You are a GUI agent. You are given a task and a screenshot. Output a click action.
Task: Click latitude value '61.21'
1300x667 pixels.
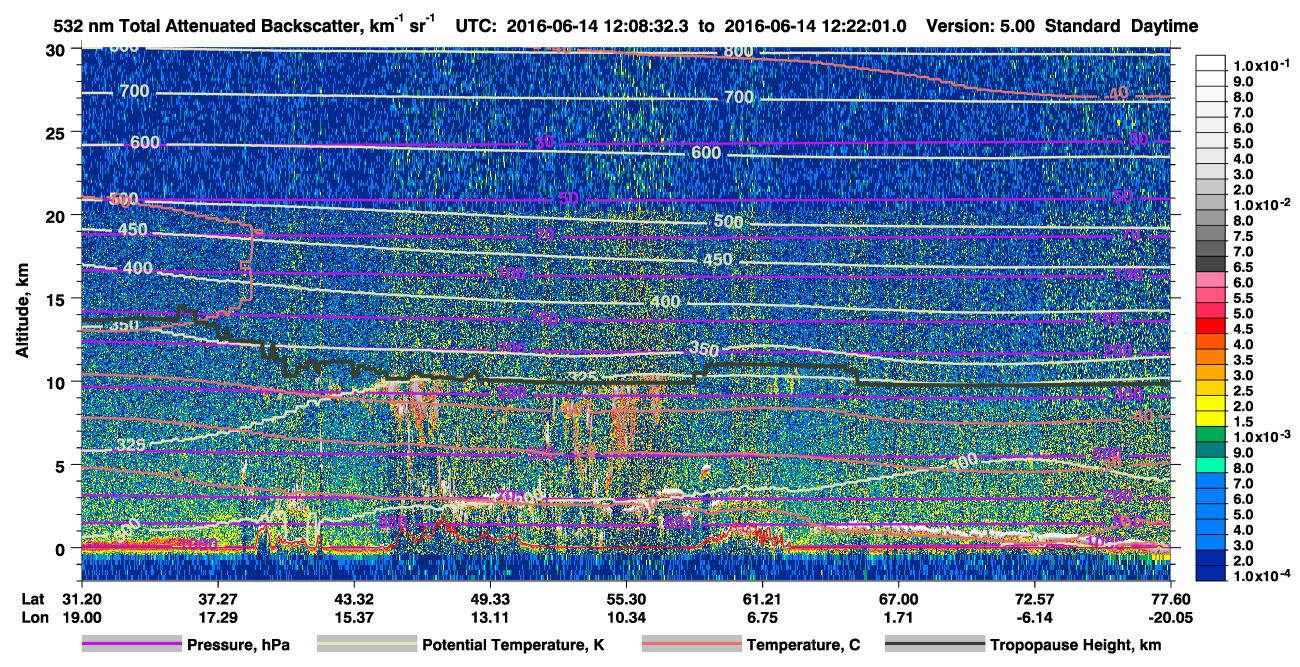(x=762, y=597)
